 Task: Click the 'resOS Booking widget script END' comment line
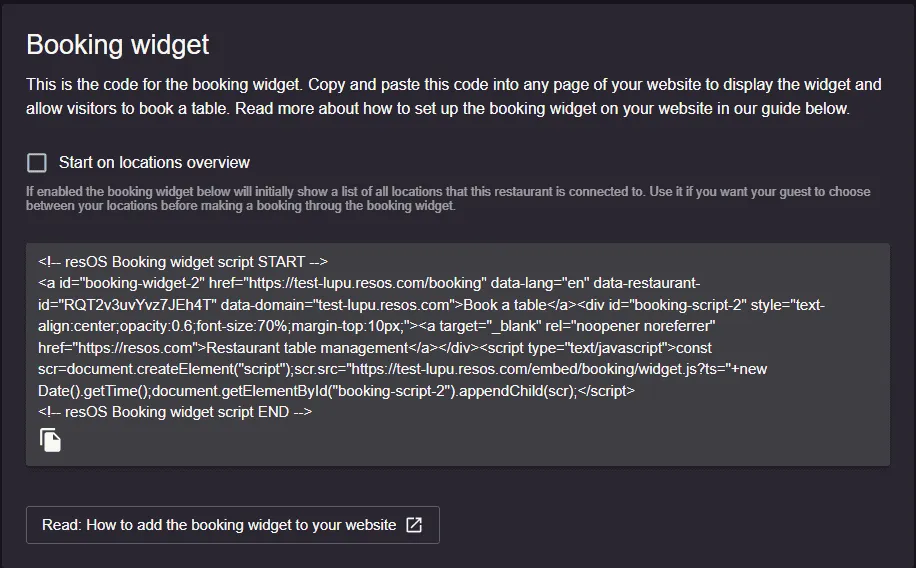pyautogui.click(x=175, y=412)
